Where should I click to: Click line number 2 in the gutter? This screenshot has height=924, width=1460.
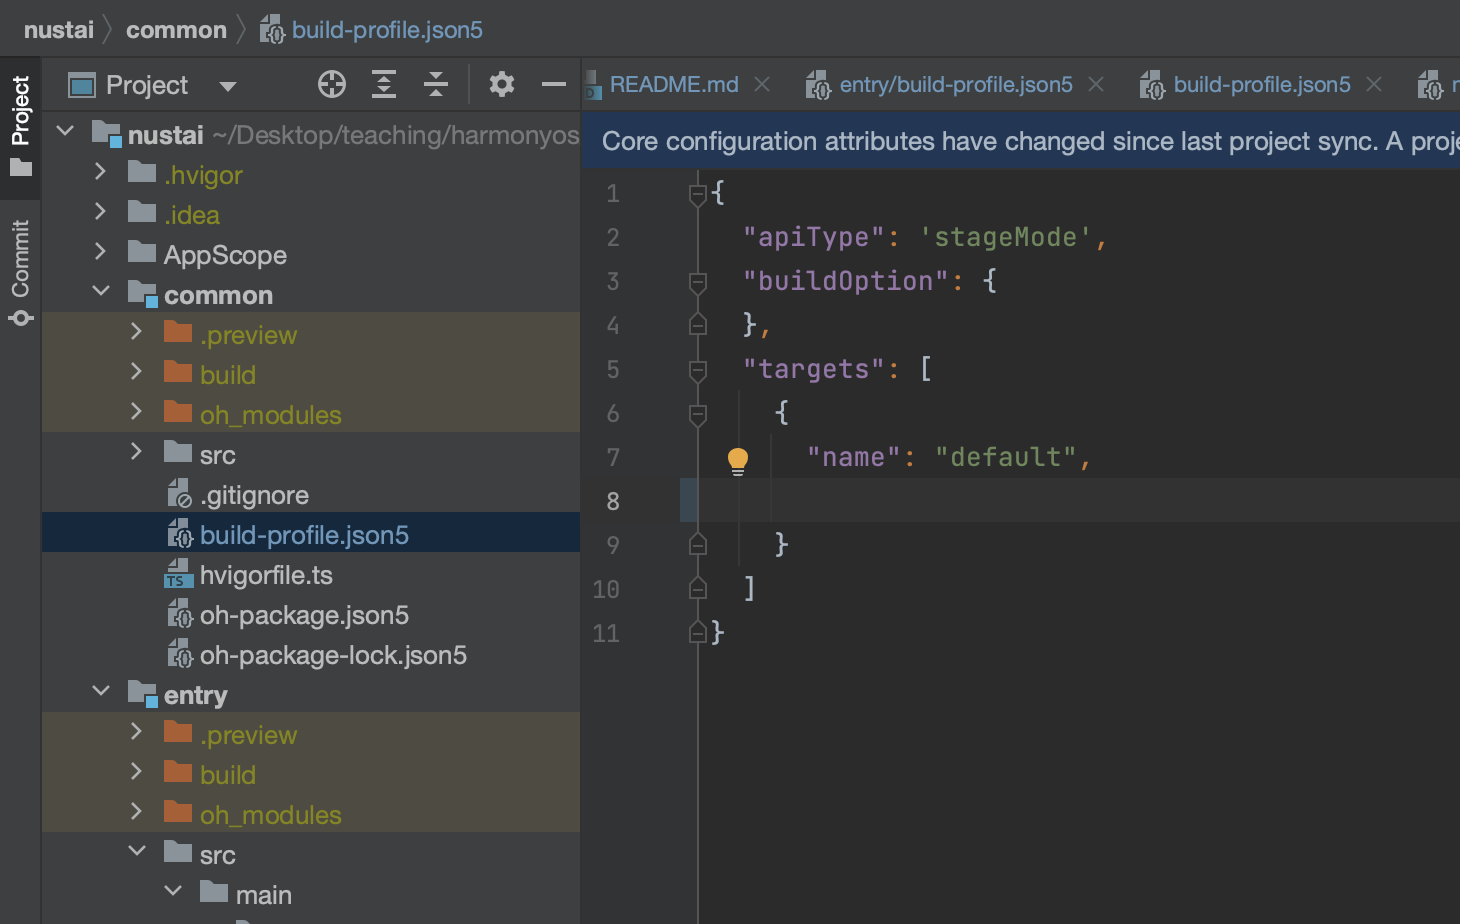[x=613, y=237]
